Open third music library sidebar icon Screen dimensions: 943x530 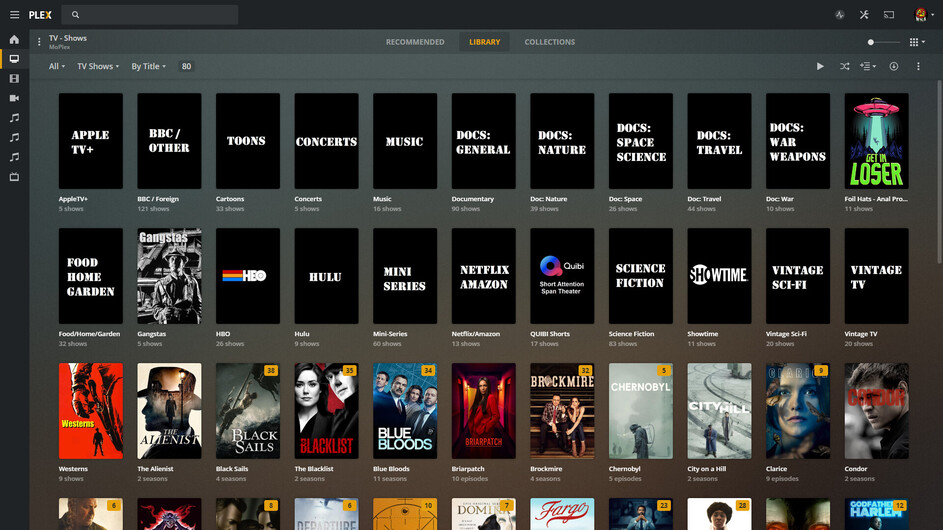(x=14, y=157)
